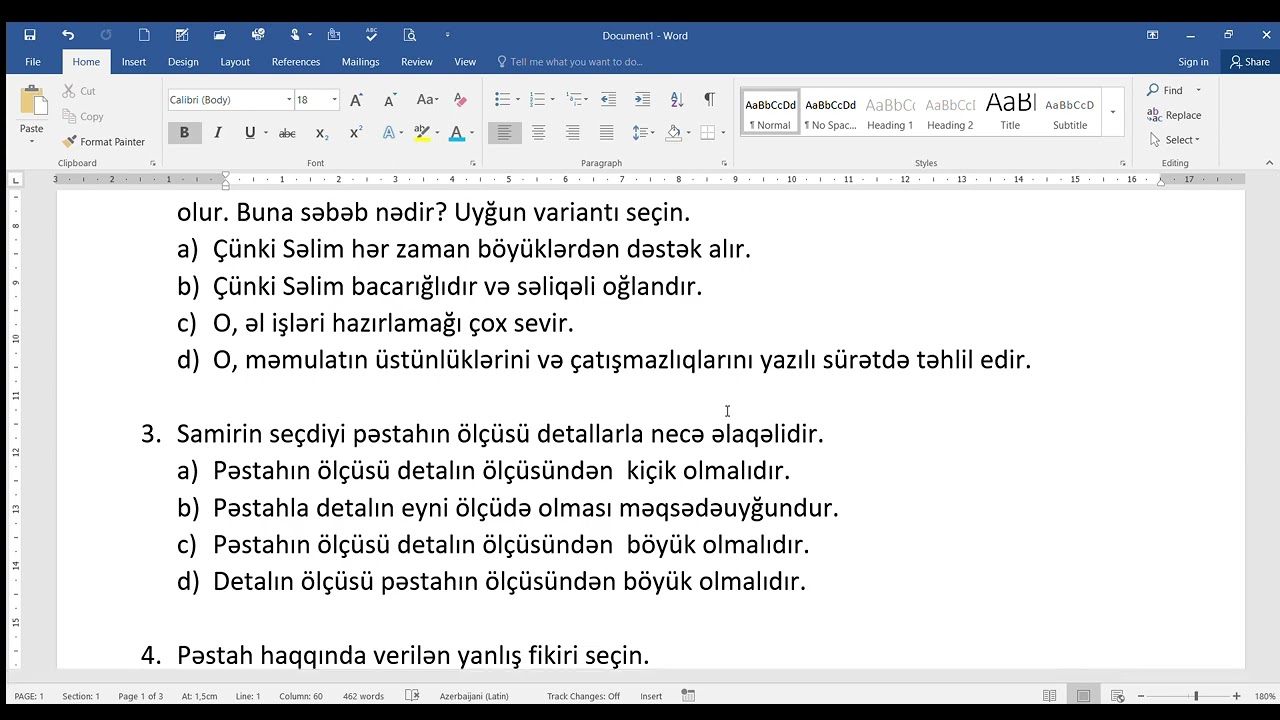Open the Select dropdown
The image size is (1280, 720).
[1174, 140]
